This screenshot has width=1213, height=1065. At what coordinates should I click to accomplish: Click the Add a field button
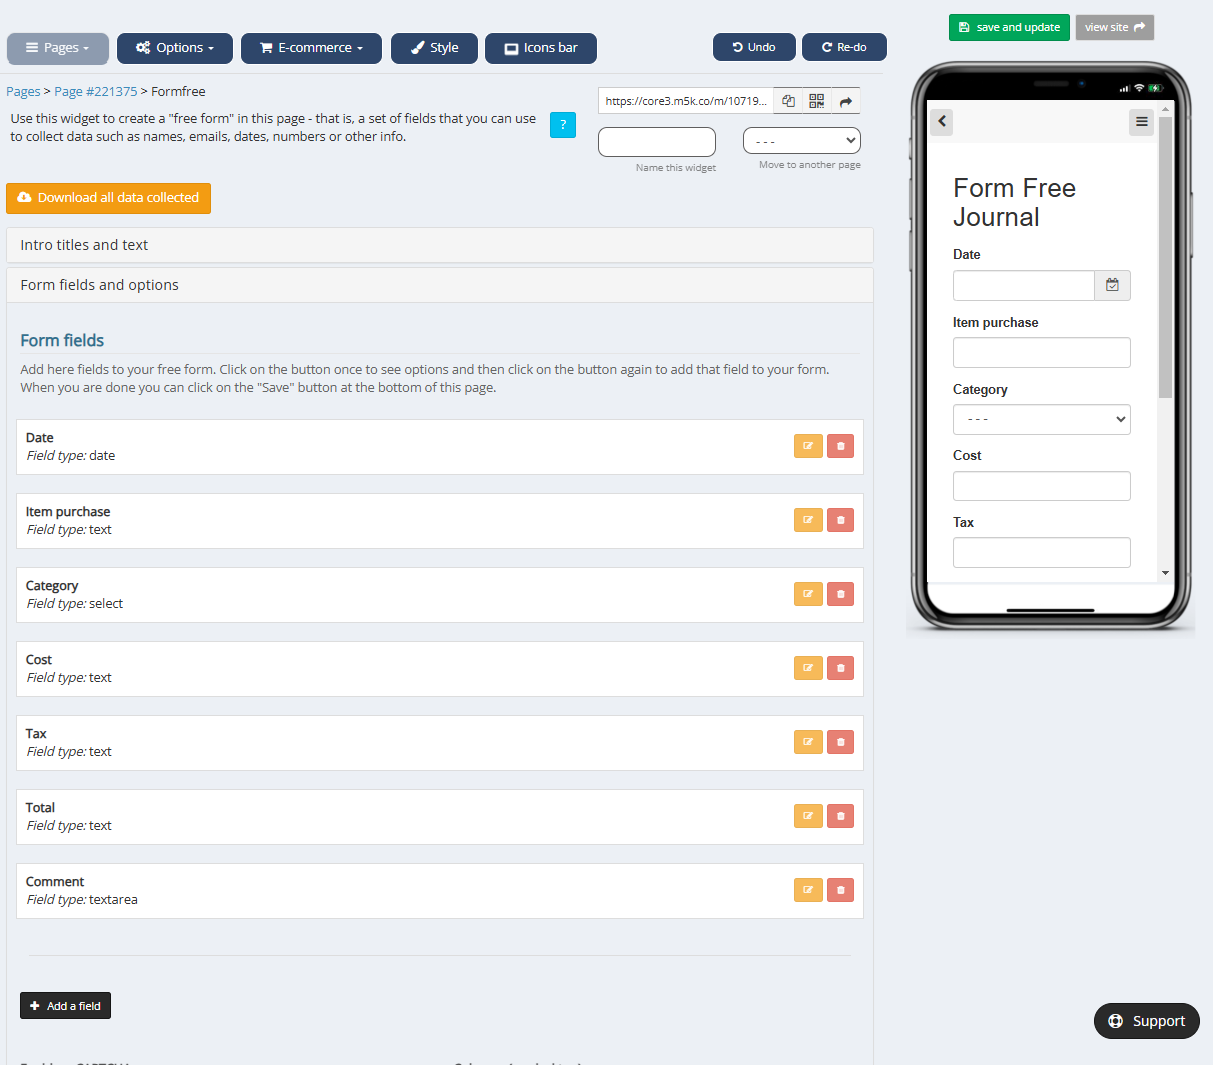pos(65,1005)
